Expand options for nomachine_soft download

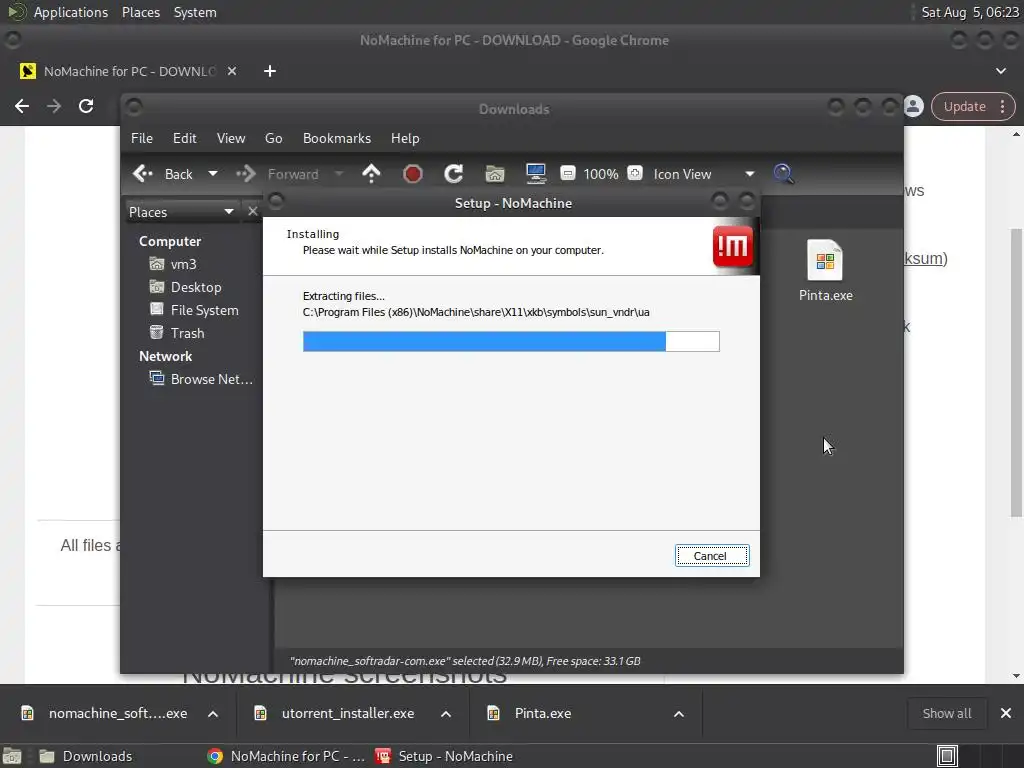[213, 714]
